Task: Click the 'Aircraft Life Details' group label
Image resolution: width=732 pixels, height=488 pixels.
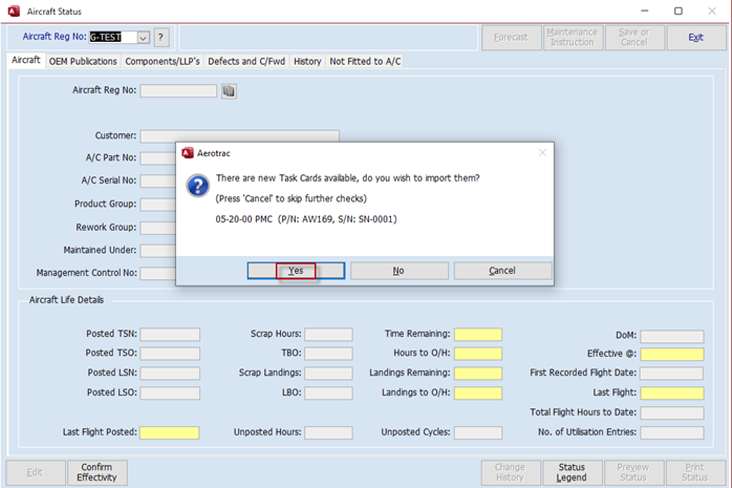Action: click(x=67, y=300)
